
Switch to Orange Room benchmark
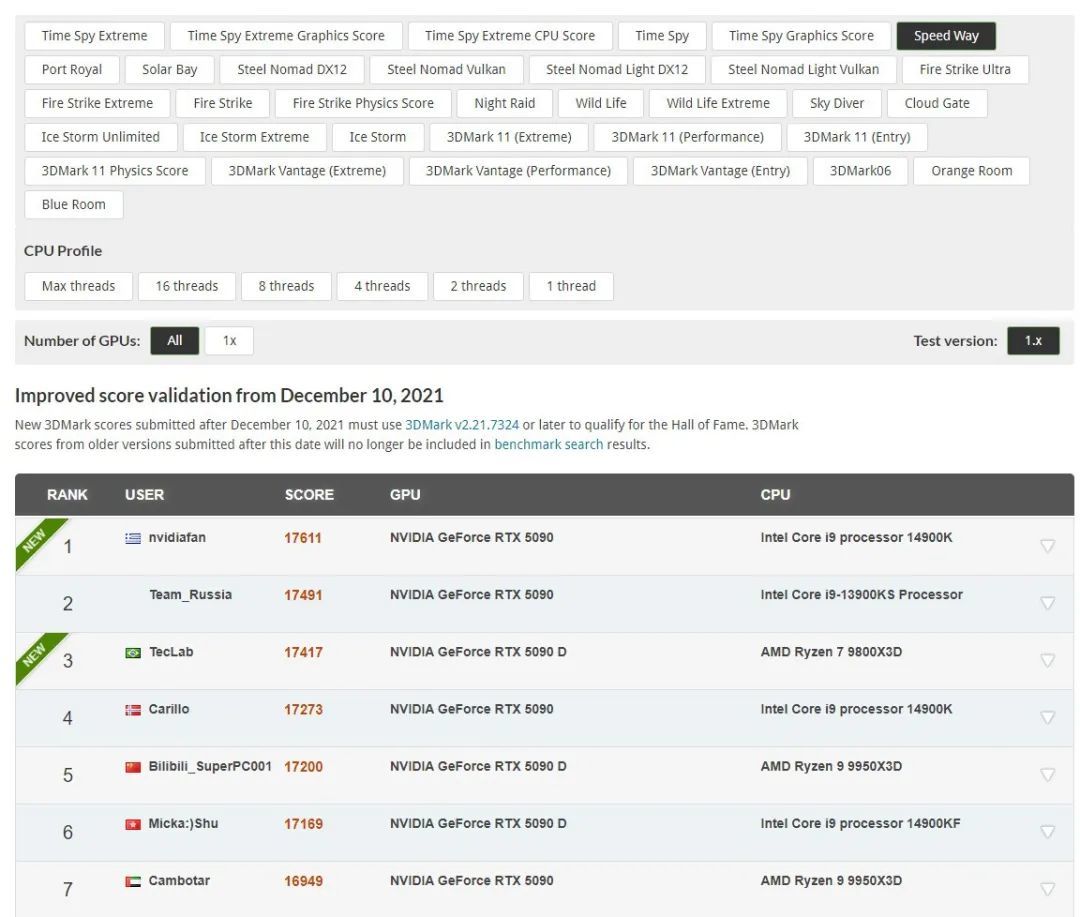[x=972, y=171]
